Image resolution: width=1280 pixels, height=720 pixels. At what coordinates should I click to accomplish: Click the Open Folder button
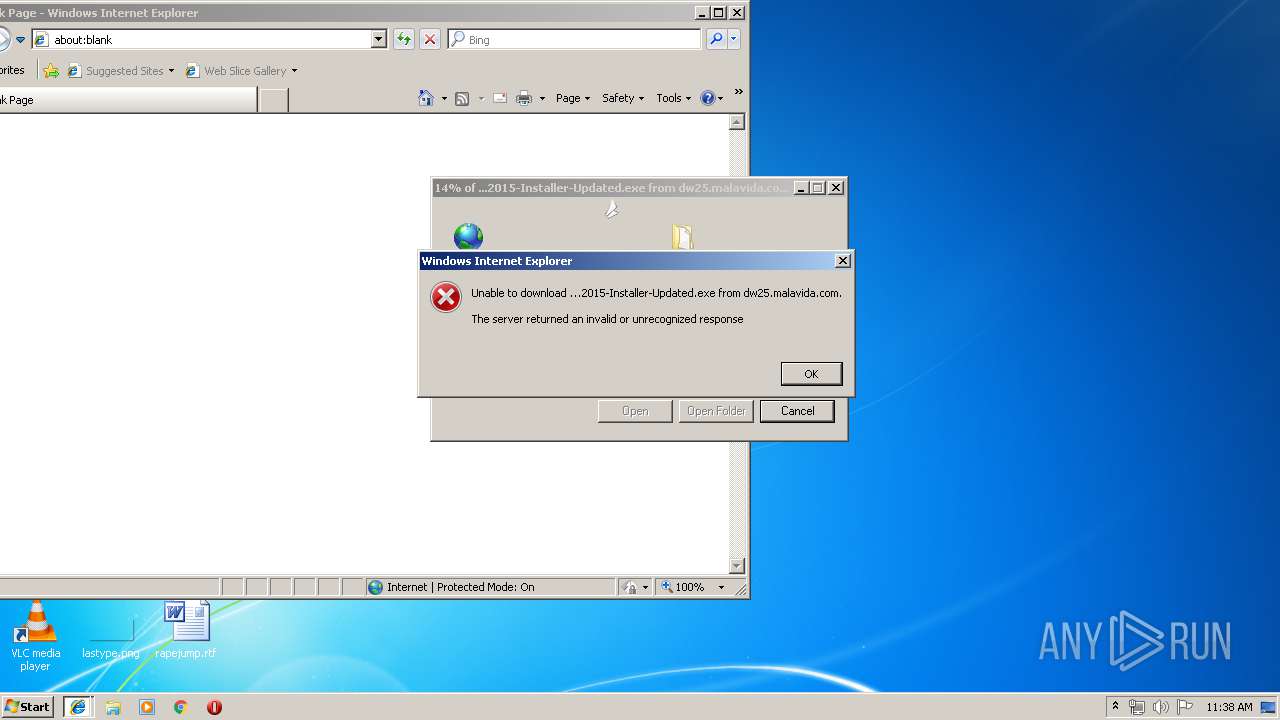point(716,411)
